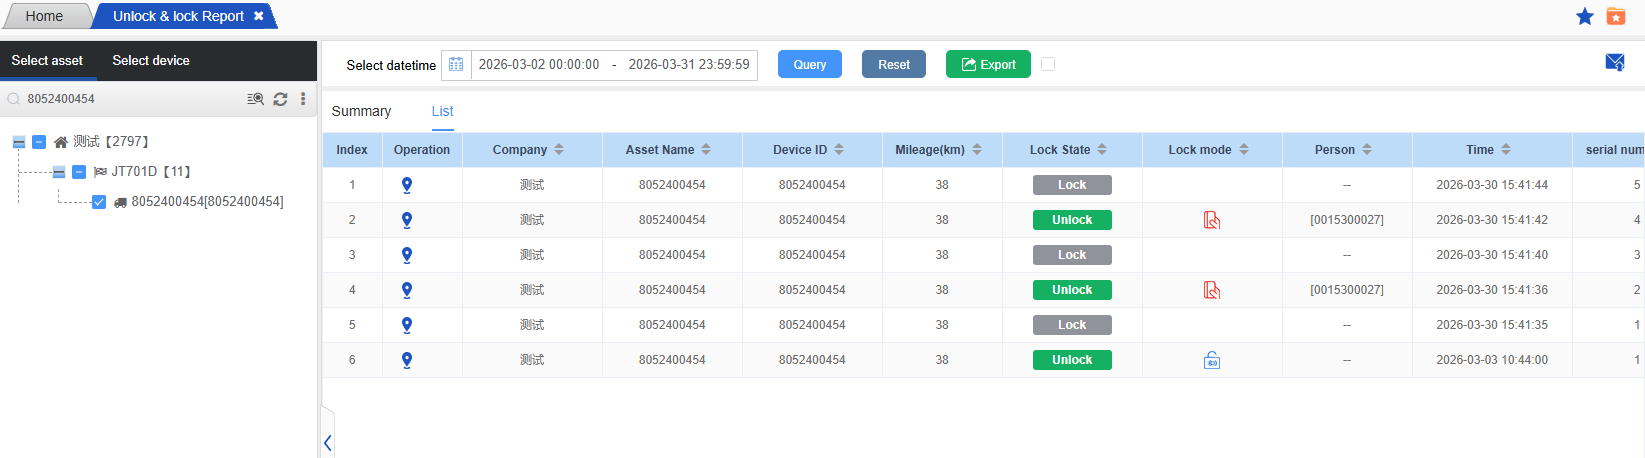Click the blue star favorites icon
Image resolution: width=1645 pixels, height=458 pixels.
(x=1585, y=16)
